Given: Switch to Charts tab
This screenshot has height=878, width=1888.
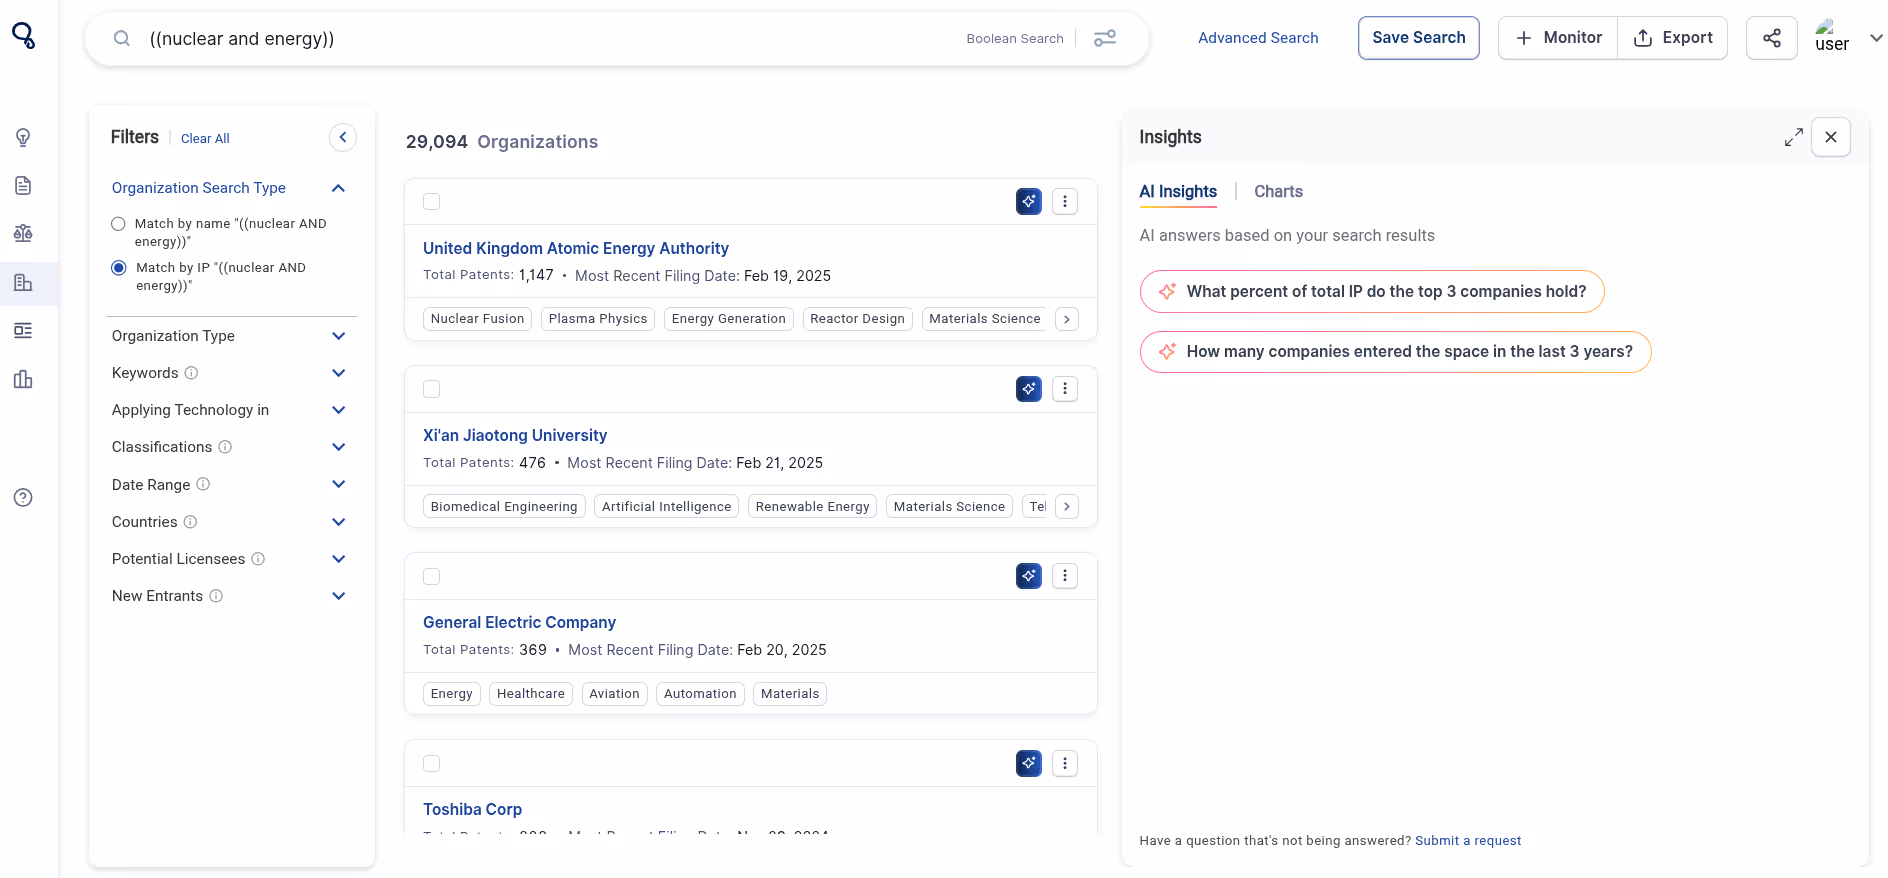Looking at the screenshot, I should pyautogui.click(x=1278, y=191).
